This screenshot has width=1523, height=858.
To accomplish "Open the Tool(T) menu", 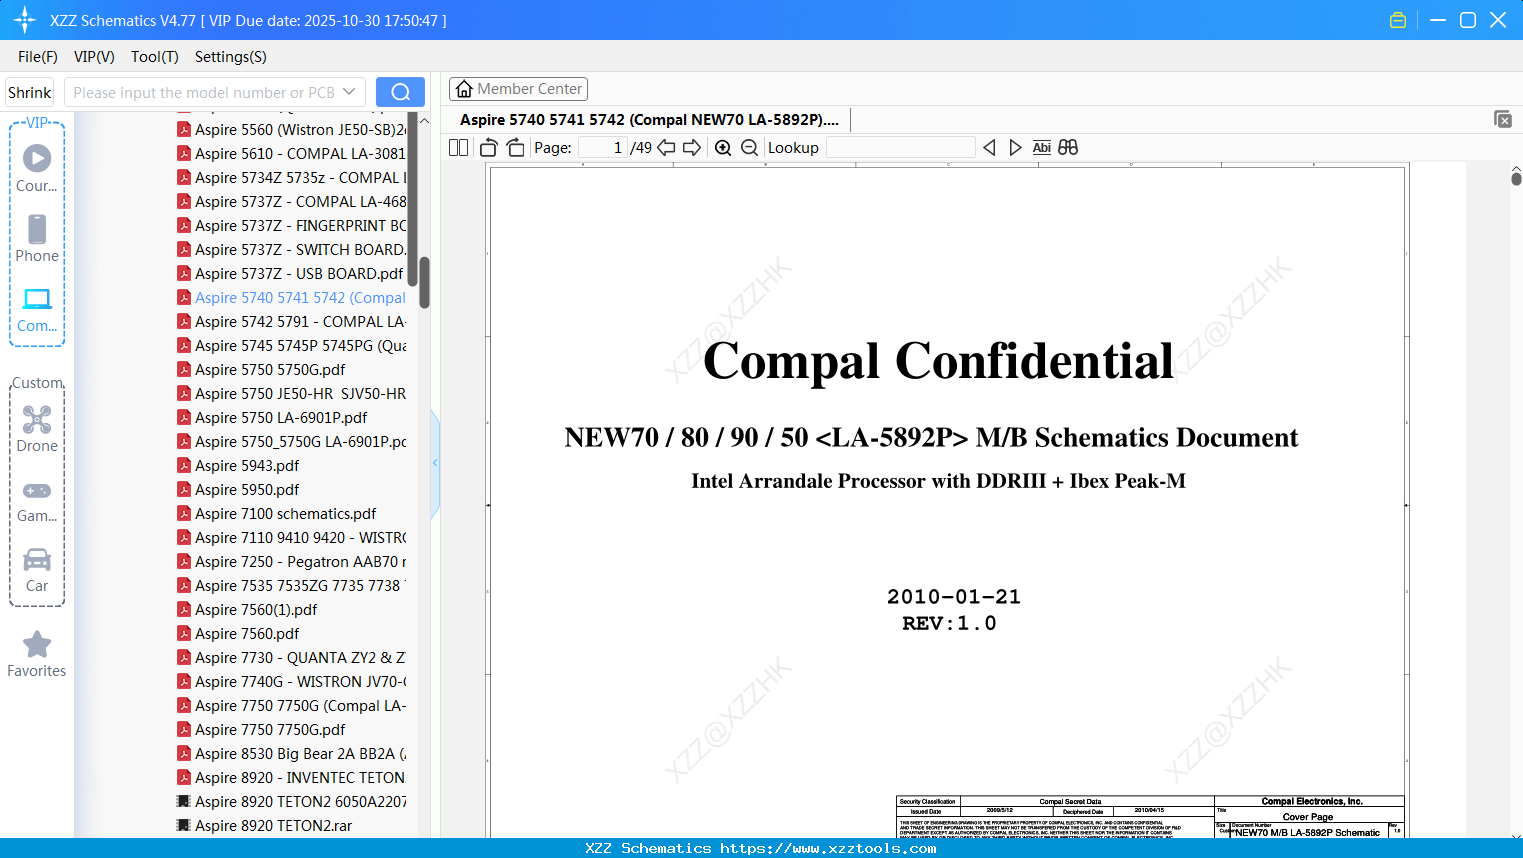I will [x=155, y=56].
